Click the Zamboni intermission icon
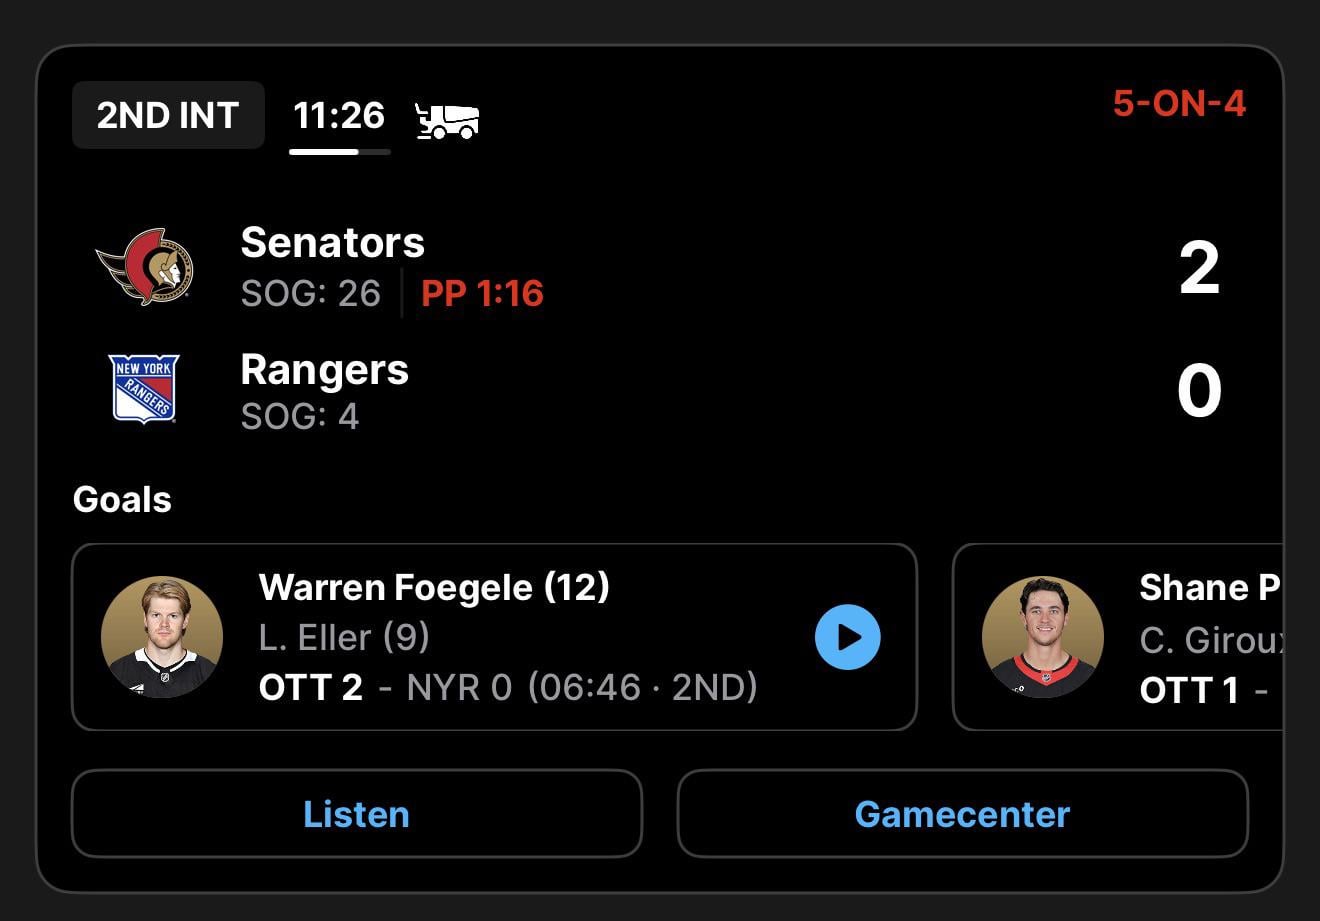The width and height of the screenshot is (1320, 921). [447, 120]
